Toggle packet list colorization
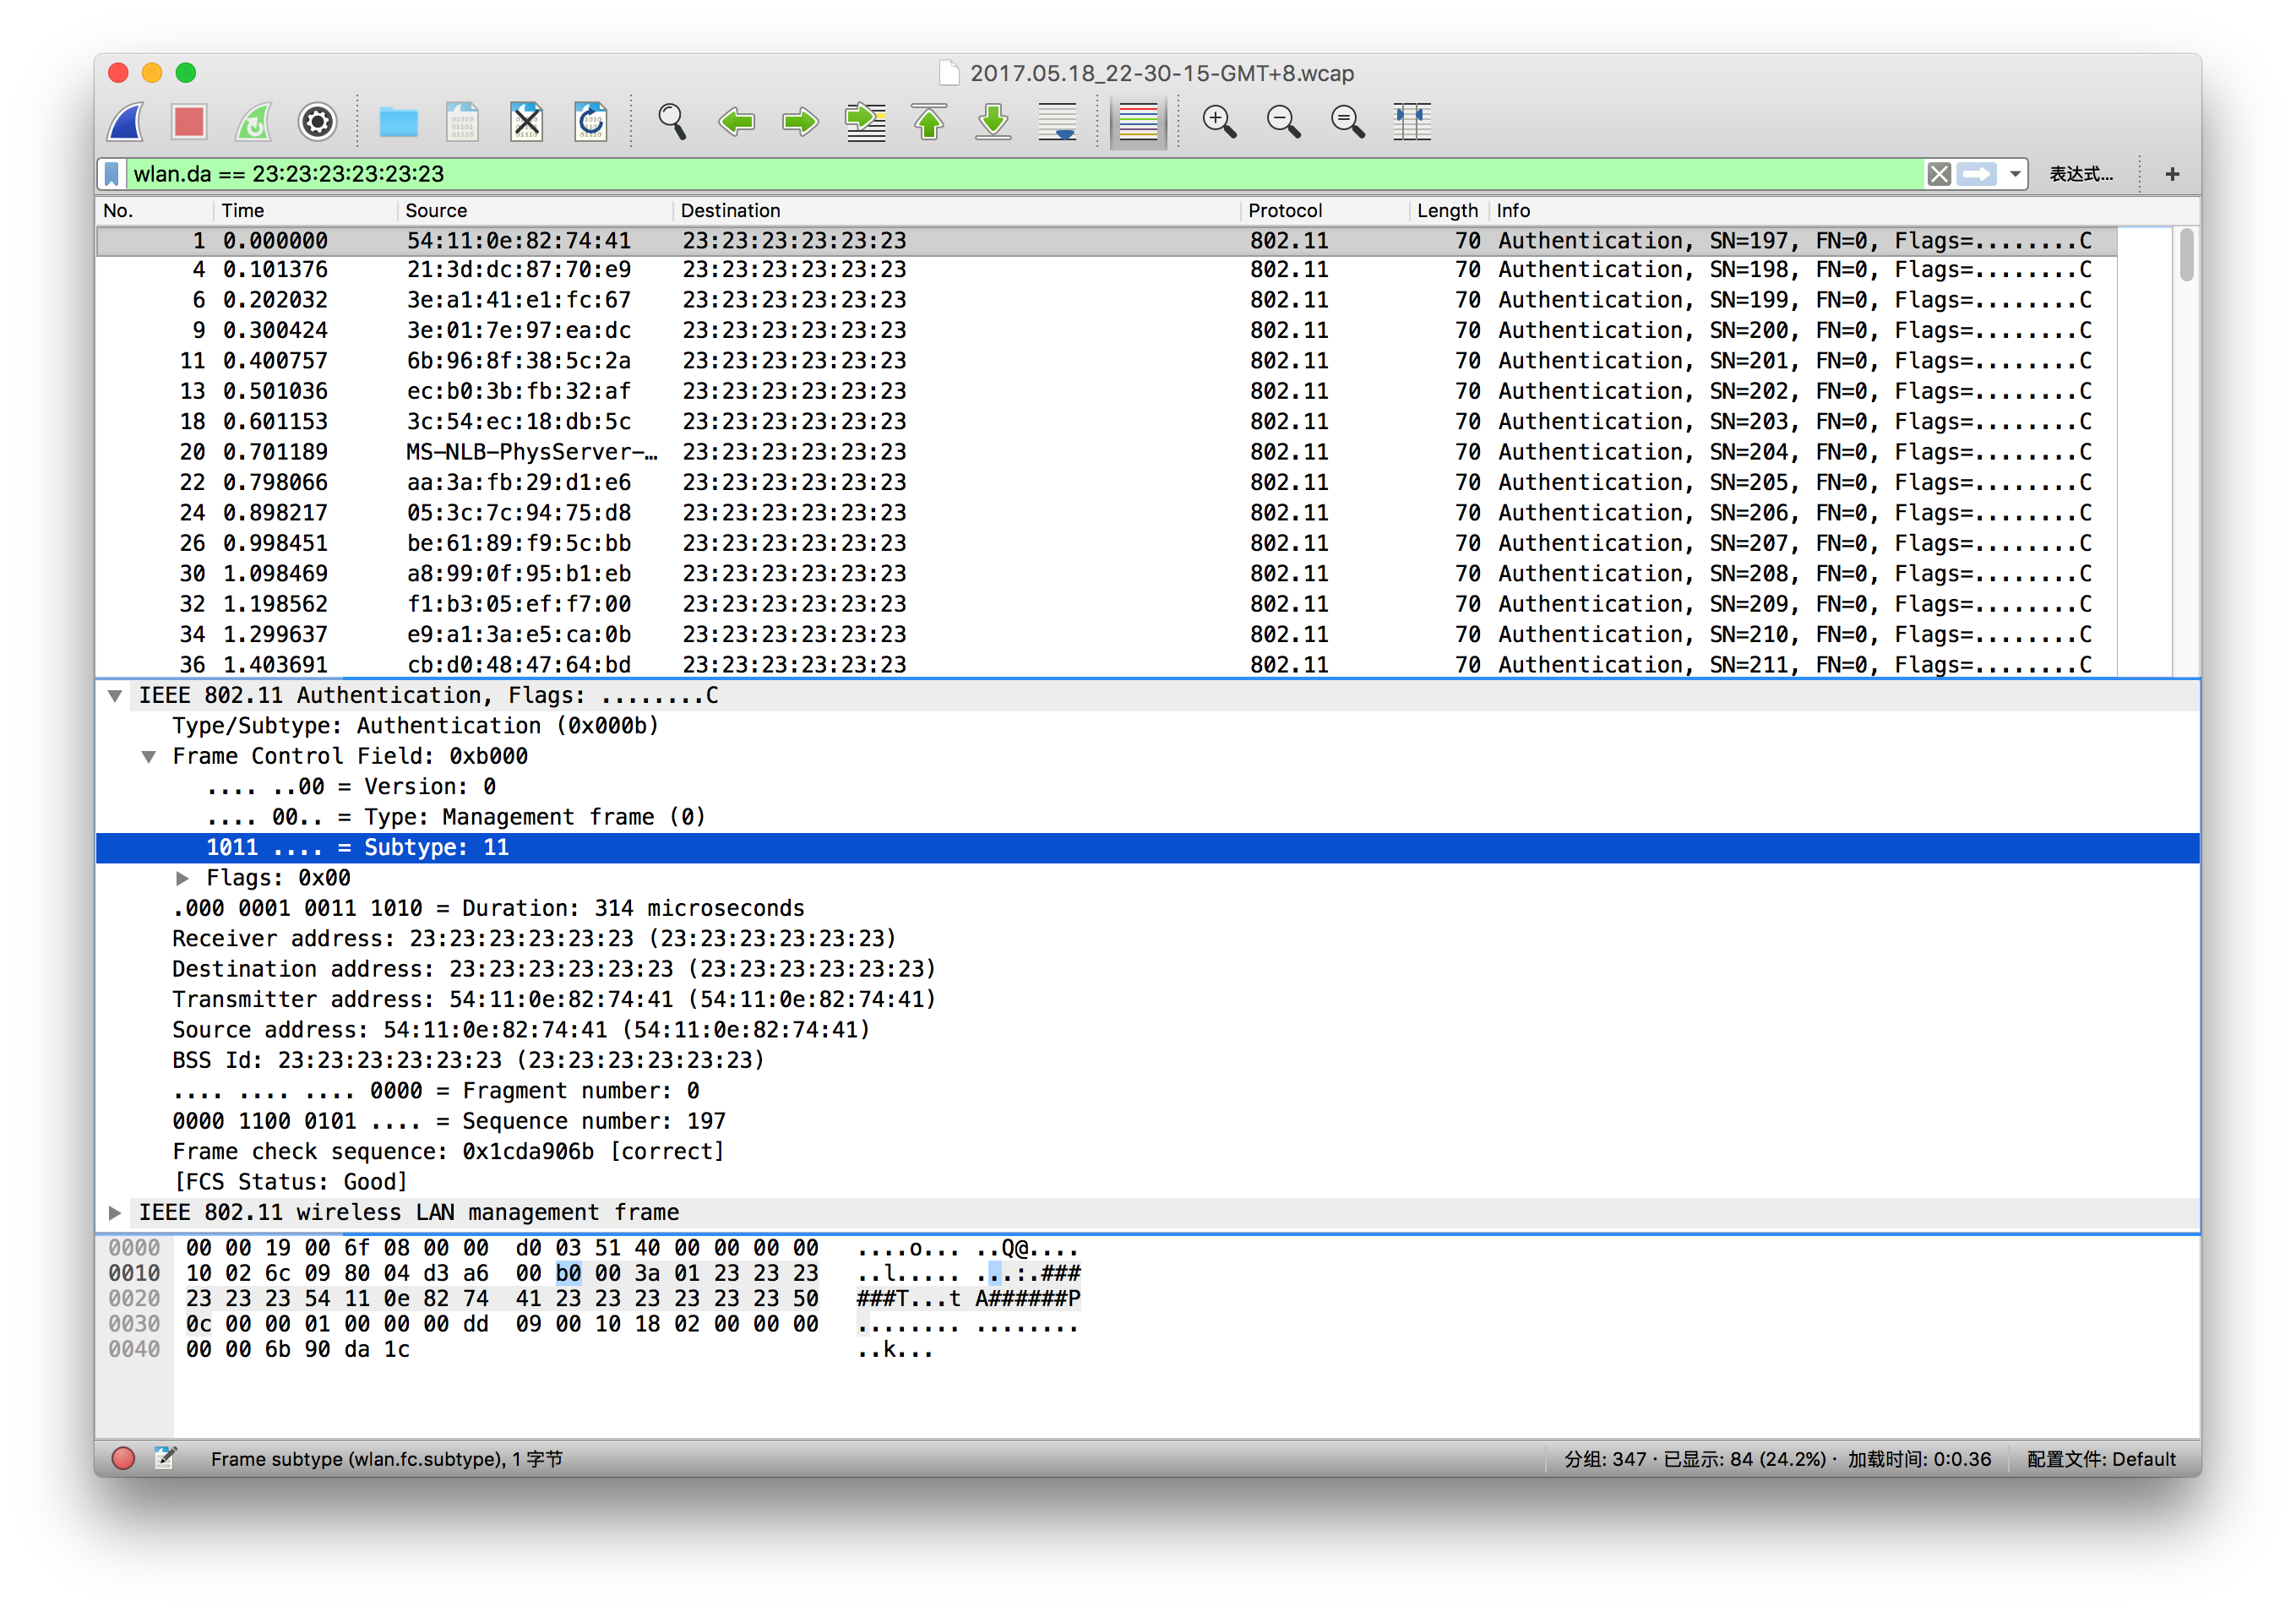 tap(1138, 122)
